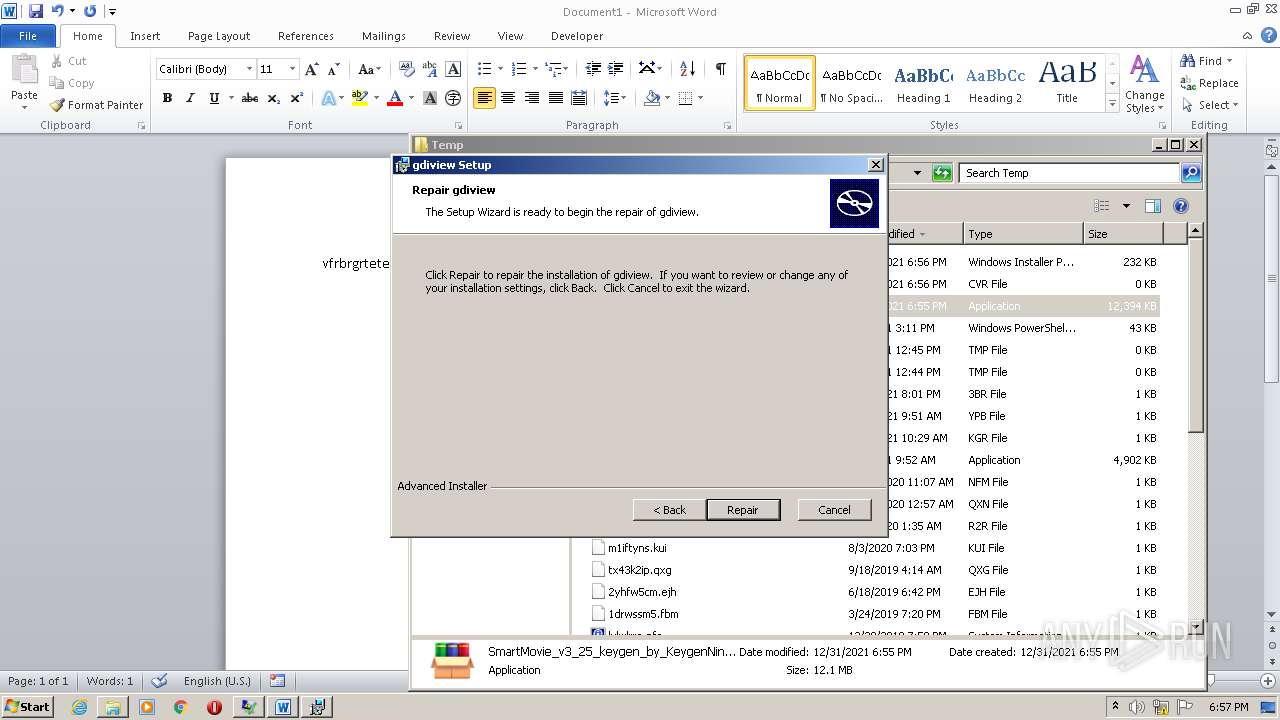The width and height of the screenshot is (1280, 720).
Task: Apply underline formatting
Action: pyautogui.click(x=214, y=98)
